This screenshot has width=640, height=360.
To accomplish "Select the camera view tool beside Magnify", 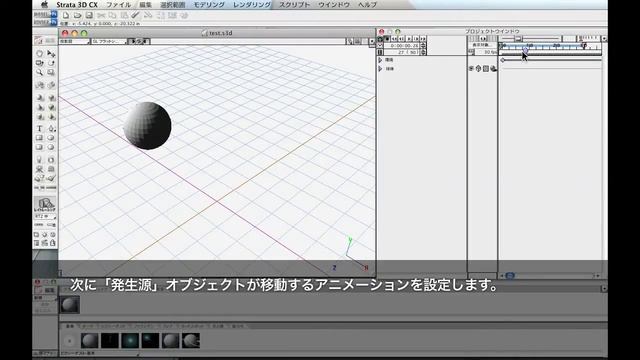I will point(51,72).
